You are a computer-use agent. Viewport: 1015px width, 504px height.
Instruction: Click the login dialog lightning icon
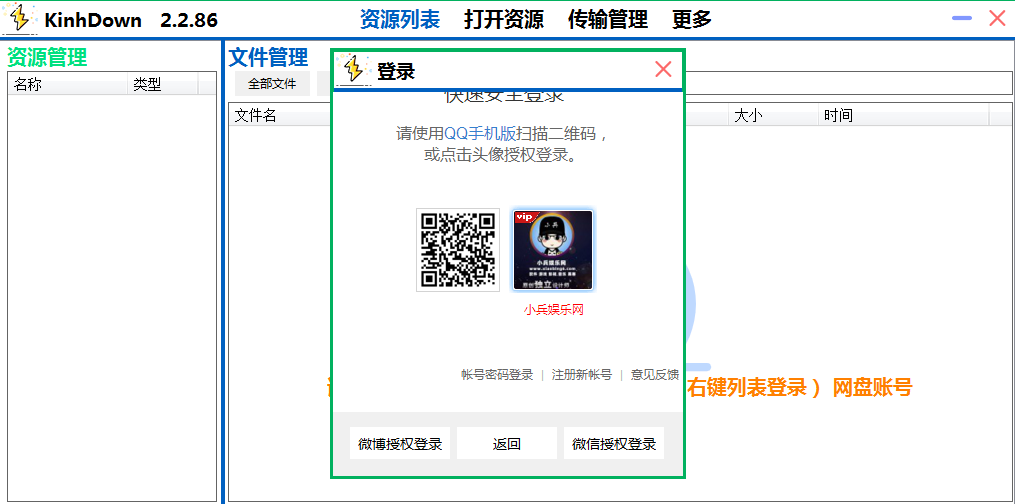tap(354, 69)
